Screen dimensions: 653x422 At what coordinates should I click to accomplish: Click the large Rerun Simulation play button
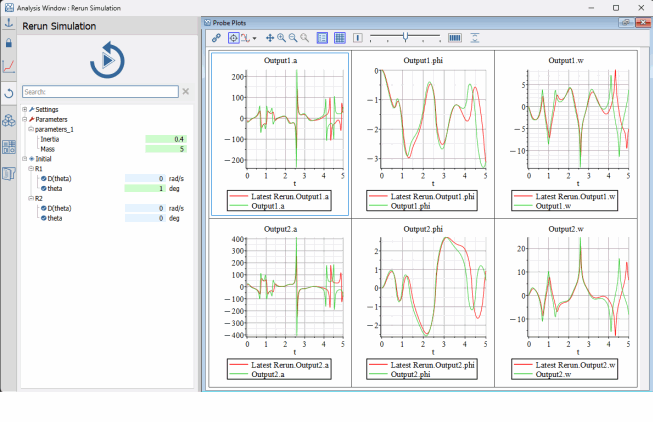coord(108,61)
